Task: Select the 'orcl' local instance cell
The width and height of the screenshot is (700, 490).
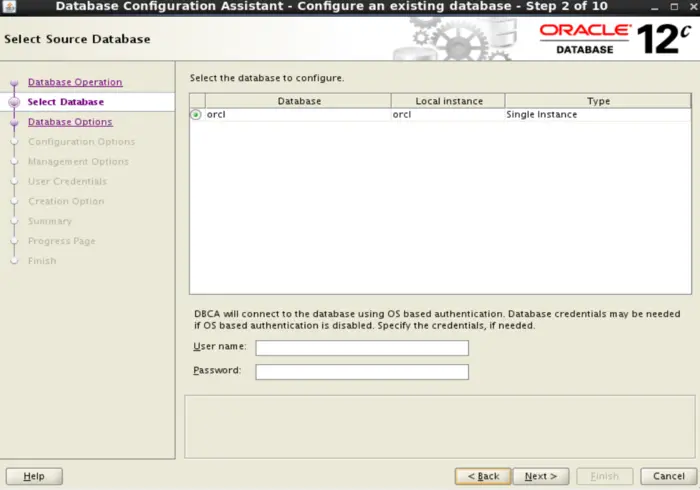Action: click(x=448, y=115)
